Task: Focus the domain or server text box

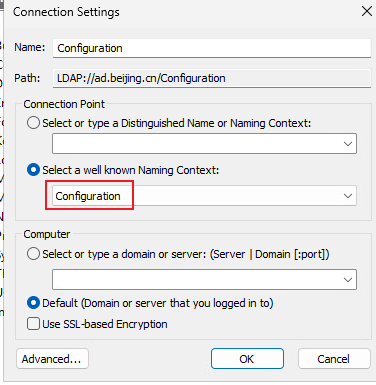Action: [196, 280]
